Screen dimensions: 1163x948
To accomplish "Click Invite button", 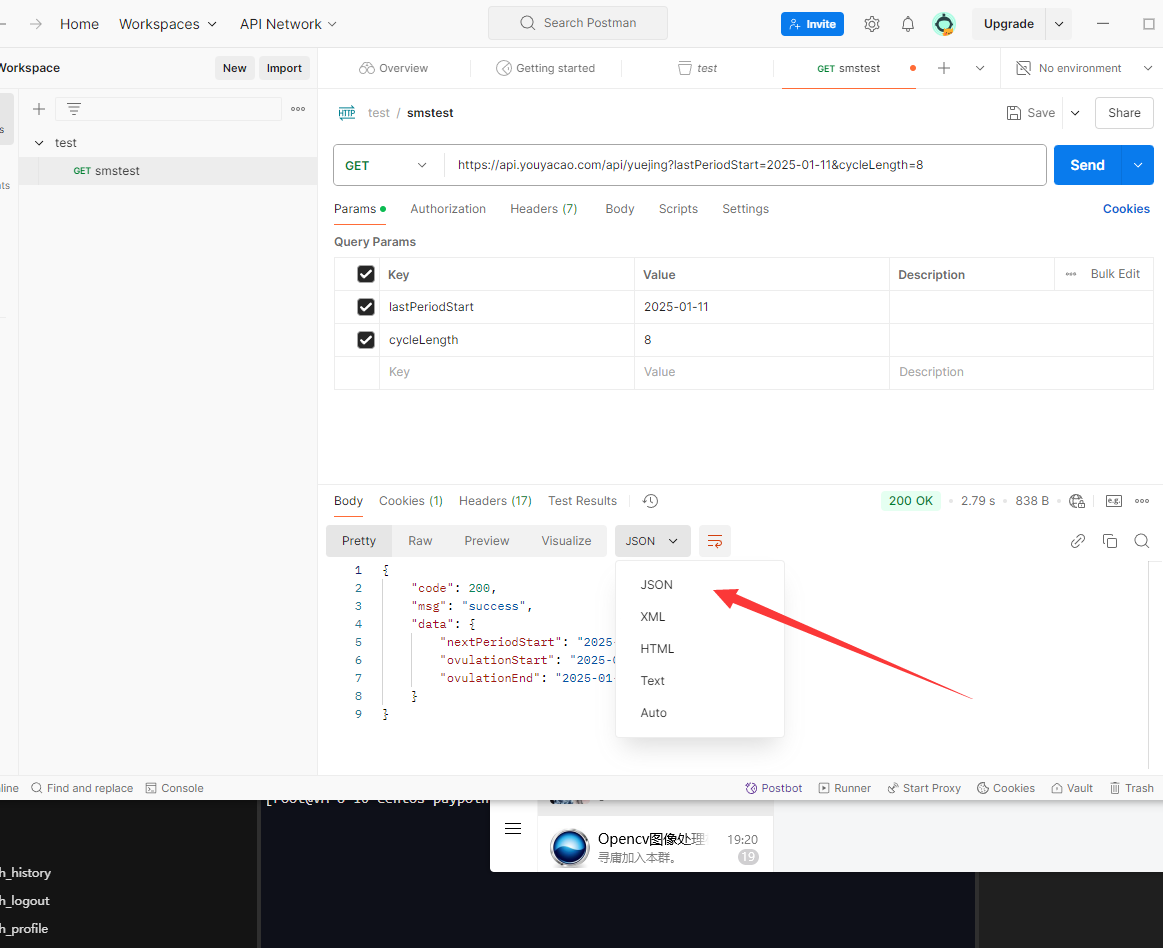I will point(812,24).
